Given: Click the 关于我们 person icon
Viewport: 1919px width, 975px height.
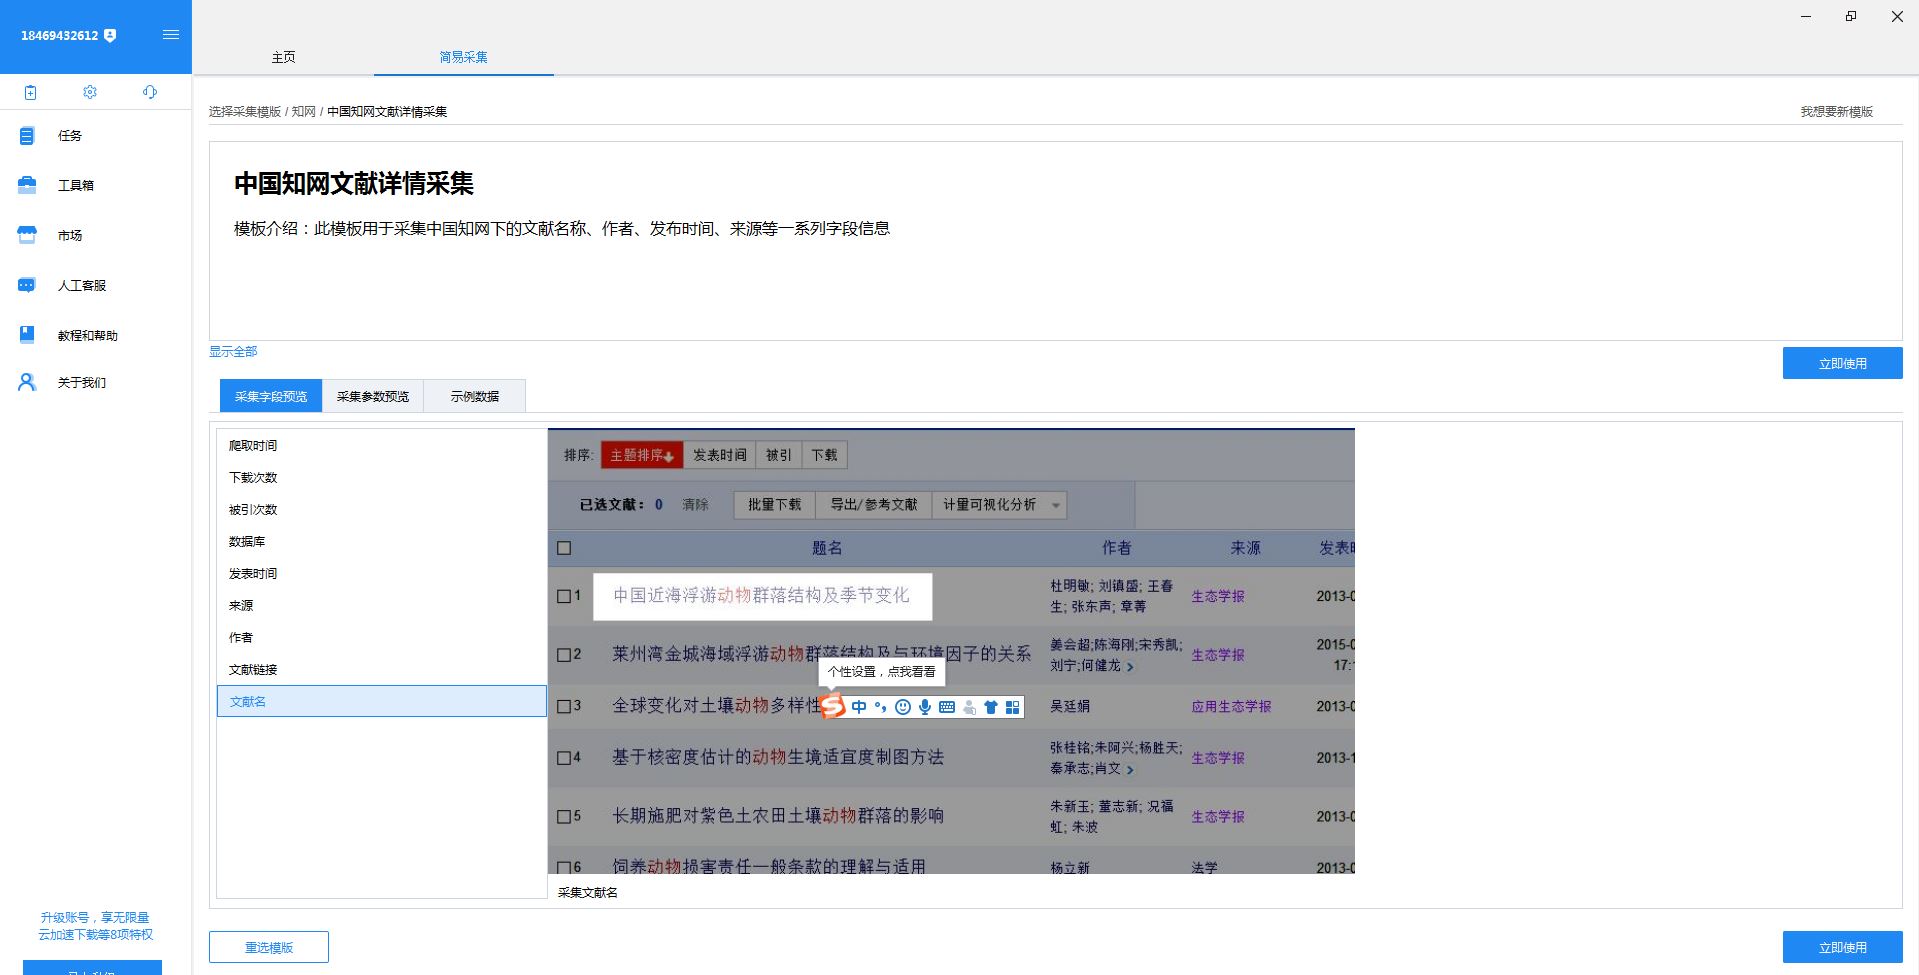Looking at the screenshot, I should pos(27,382).
